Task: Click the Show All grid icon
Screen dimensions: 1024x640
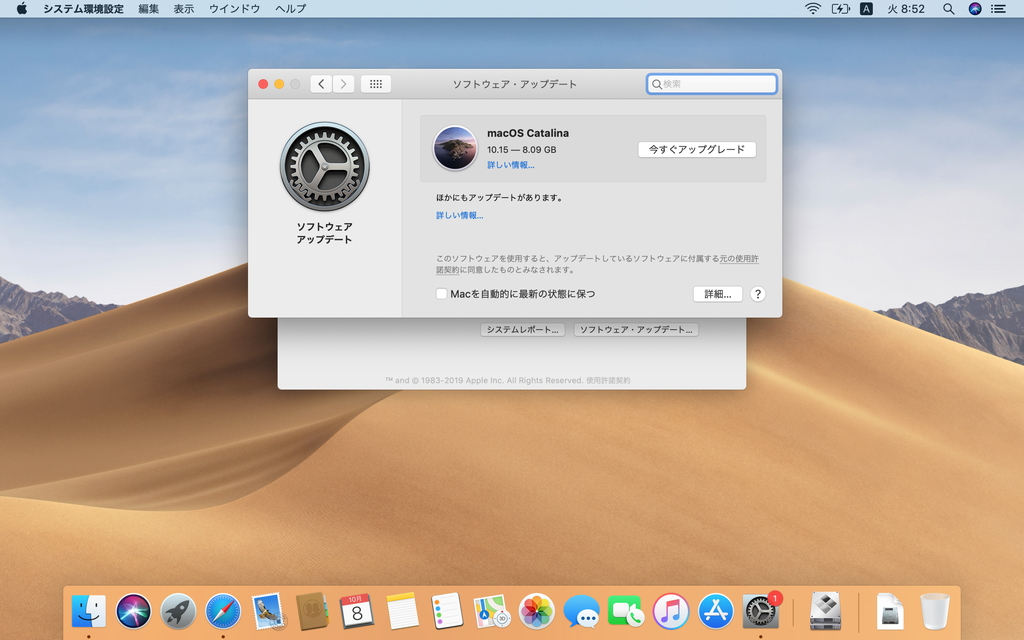Action: coord(375,84)
